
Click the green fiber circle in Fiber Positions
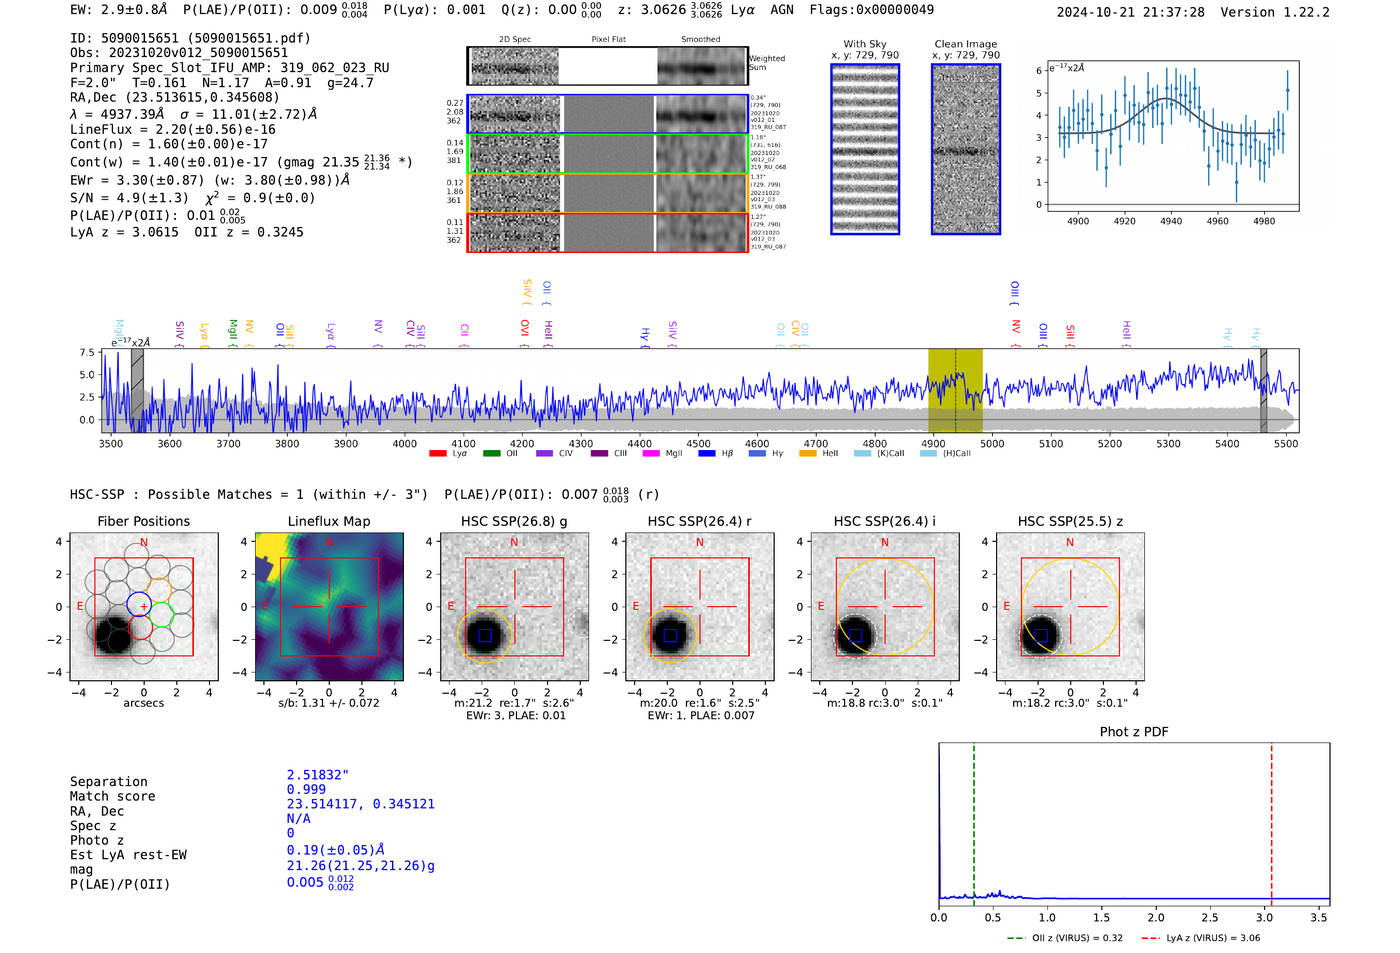click(161, 615)
